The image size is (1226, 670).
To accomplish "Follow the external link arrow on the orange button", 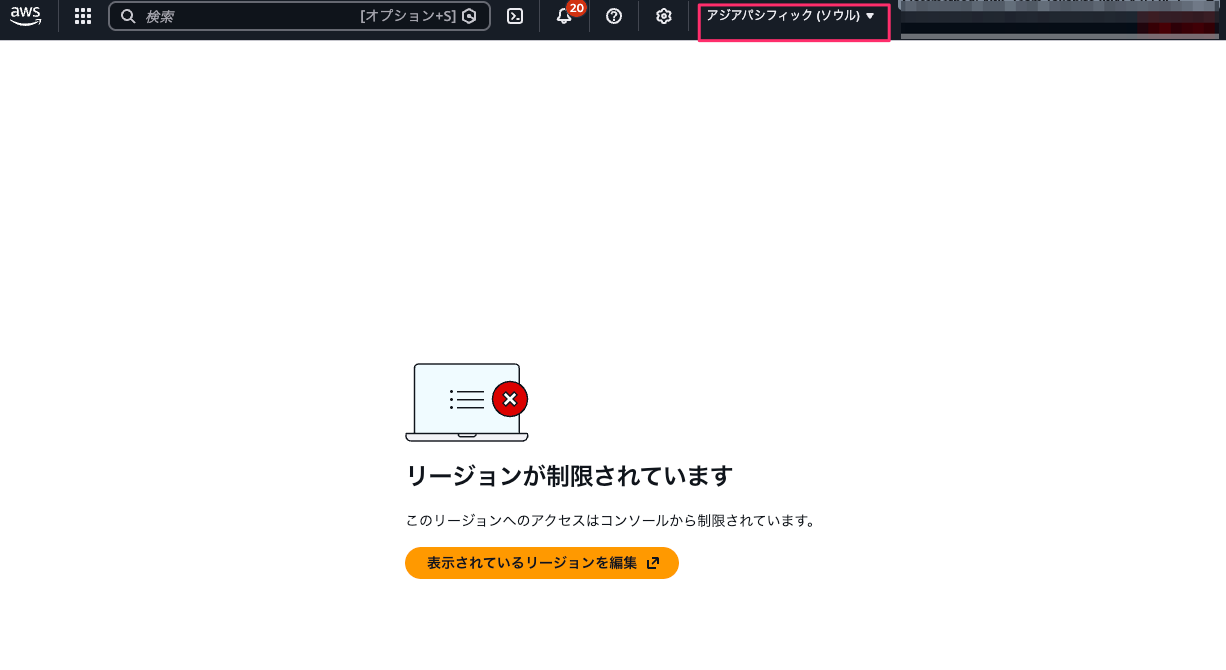I will 653,563.
